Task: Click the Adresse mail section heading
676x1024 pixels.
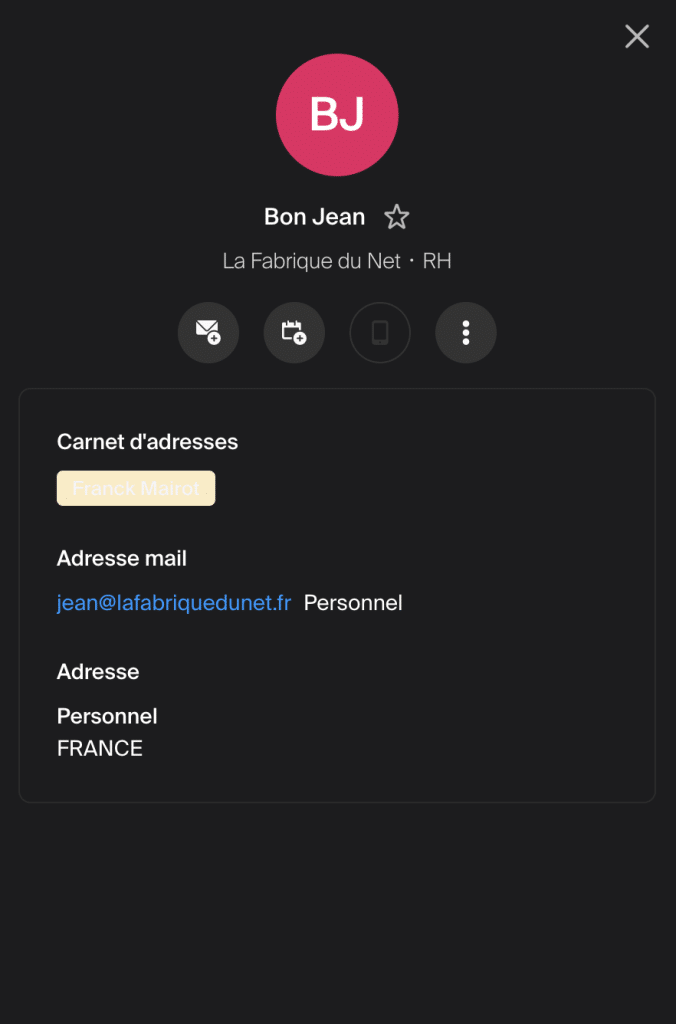Action: point(122,558)
